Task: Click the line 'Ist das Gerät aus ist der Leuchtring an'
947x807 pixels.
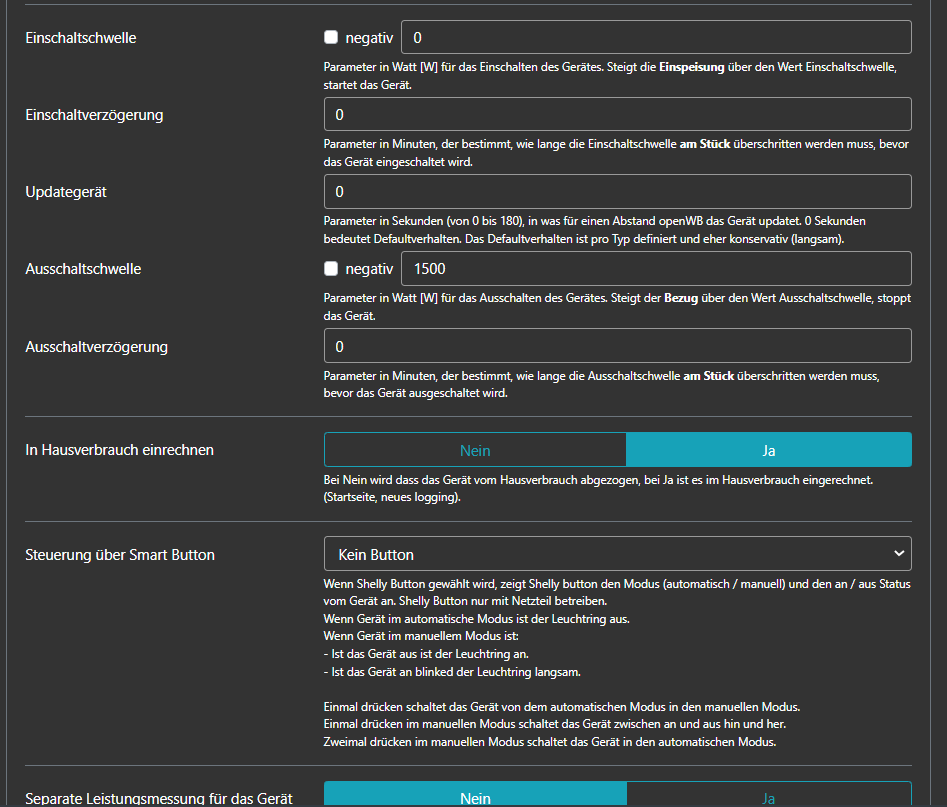Action: pos(426,654)
